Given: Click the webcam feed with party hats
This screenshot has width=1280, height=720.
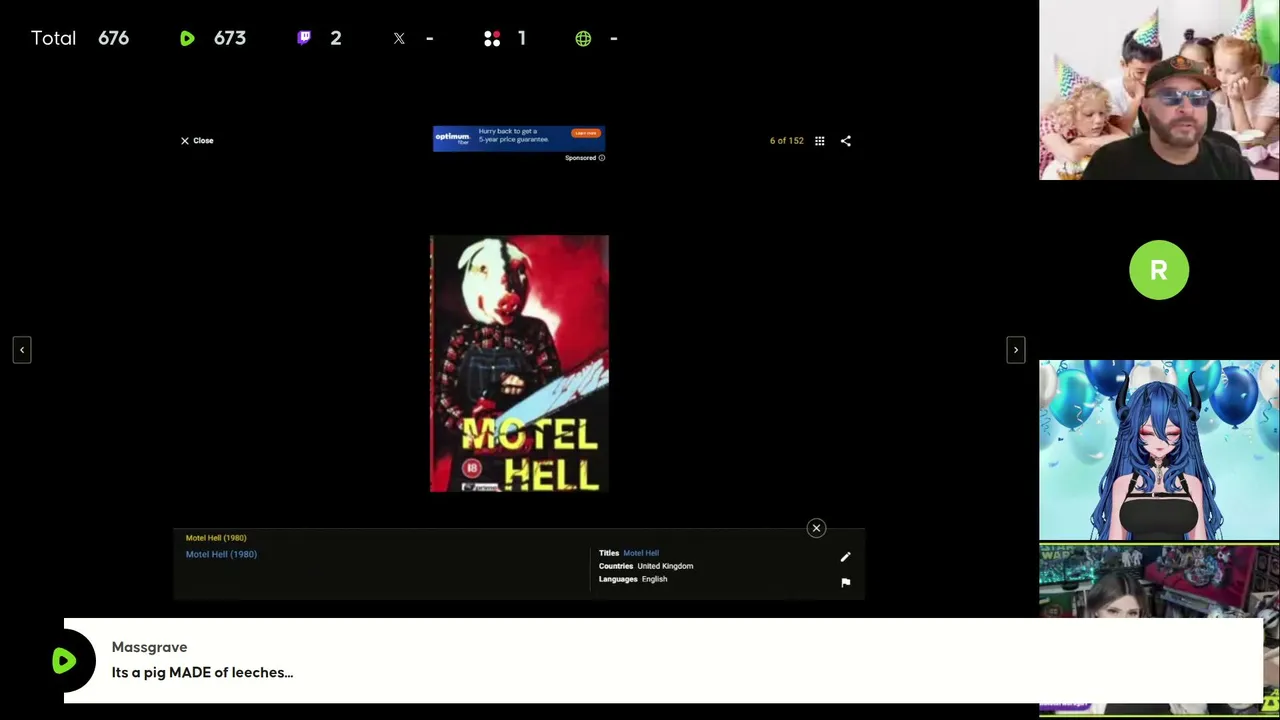Looking at the screenshot, I should pyautogui.click(x=1159, y=90).
